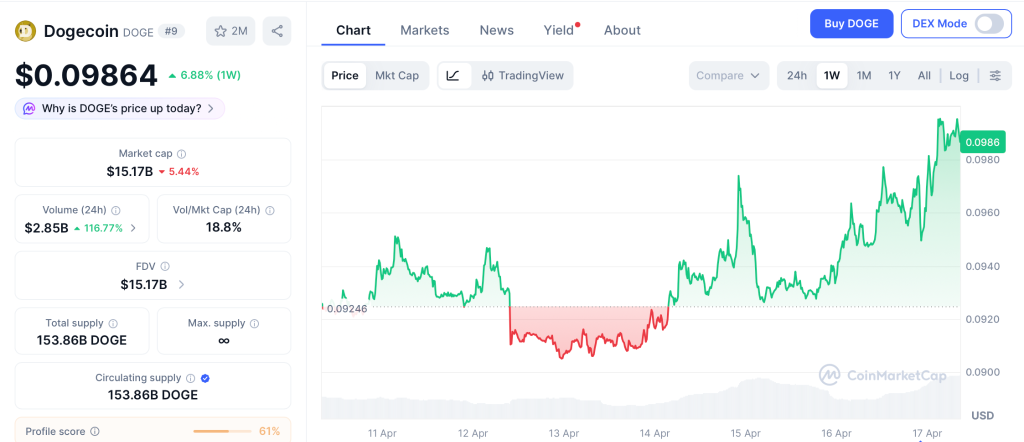Click the share icon next to Dogecoin
The width and height of the screenshot is (1024, 442).
pos(277,31)
